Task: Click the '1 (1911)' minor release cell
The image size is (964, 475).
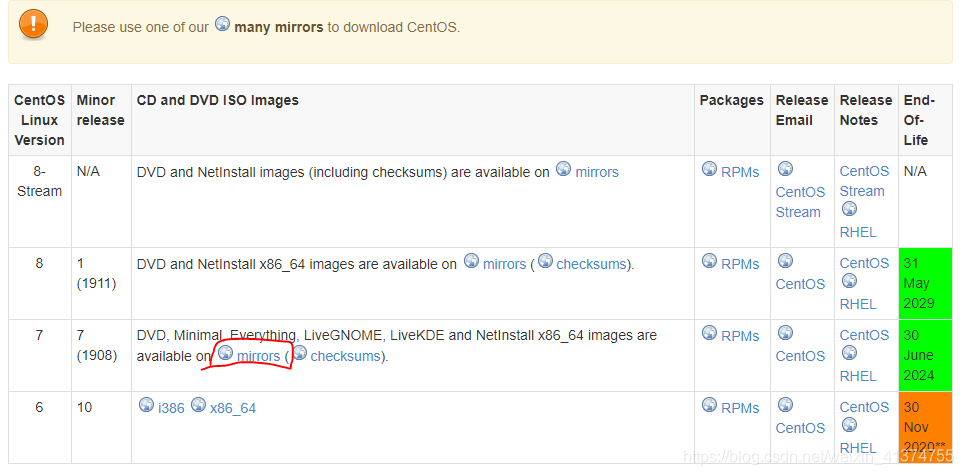Action: click(x=101, y=283)
